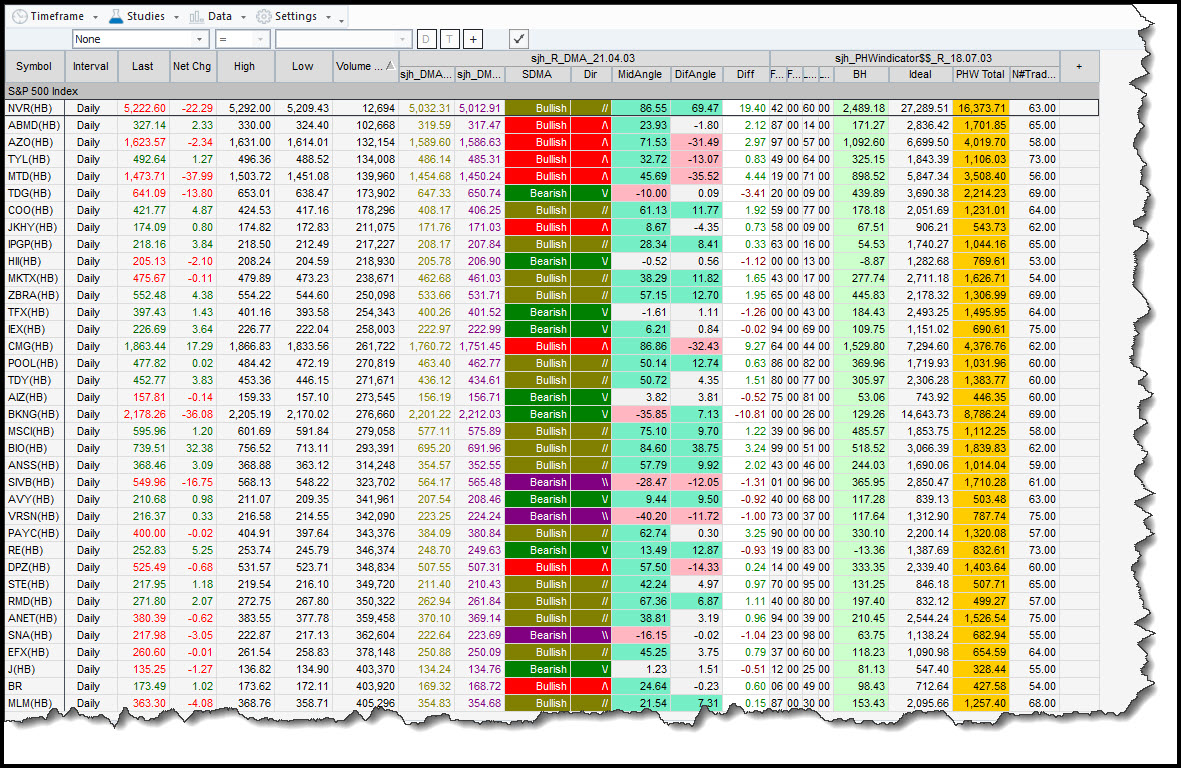Click the sjh_R_DMA_21.04.03 study group header

click(583, 58)
